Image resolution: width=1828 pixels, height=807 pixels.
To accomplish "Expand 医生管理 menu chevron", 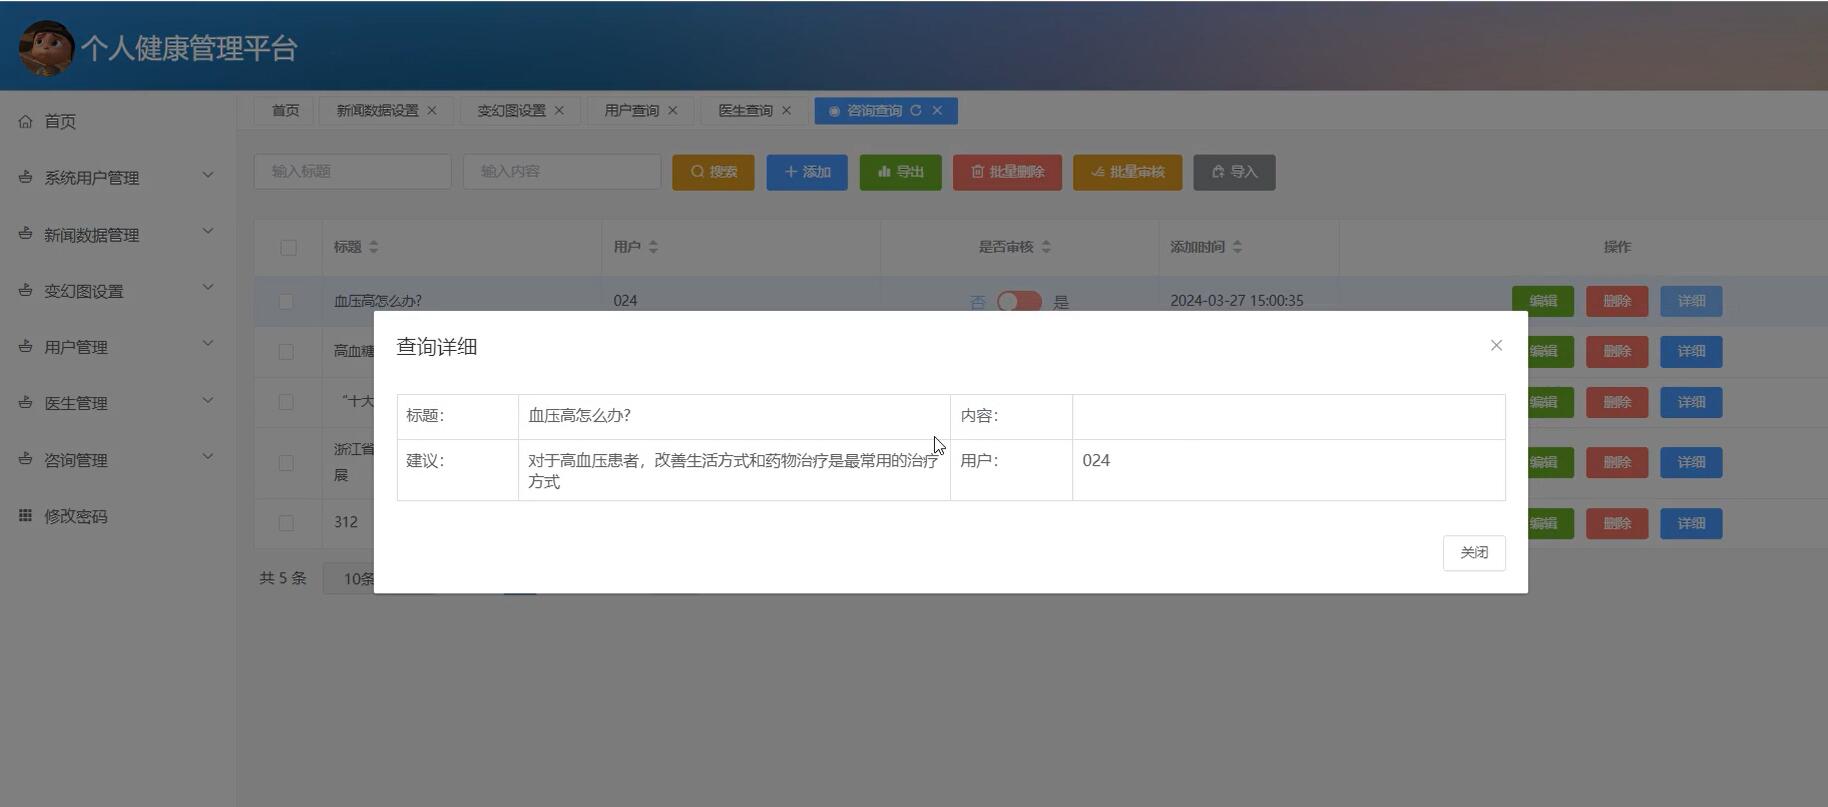I will coord(208,401).
